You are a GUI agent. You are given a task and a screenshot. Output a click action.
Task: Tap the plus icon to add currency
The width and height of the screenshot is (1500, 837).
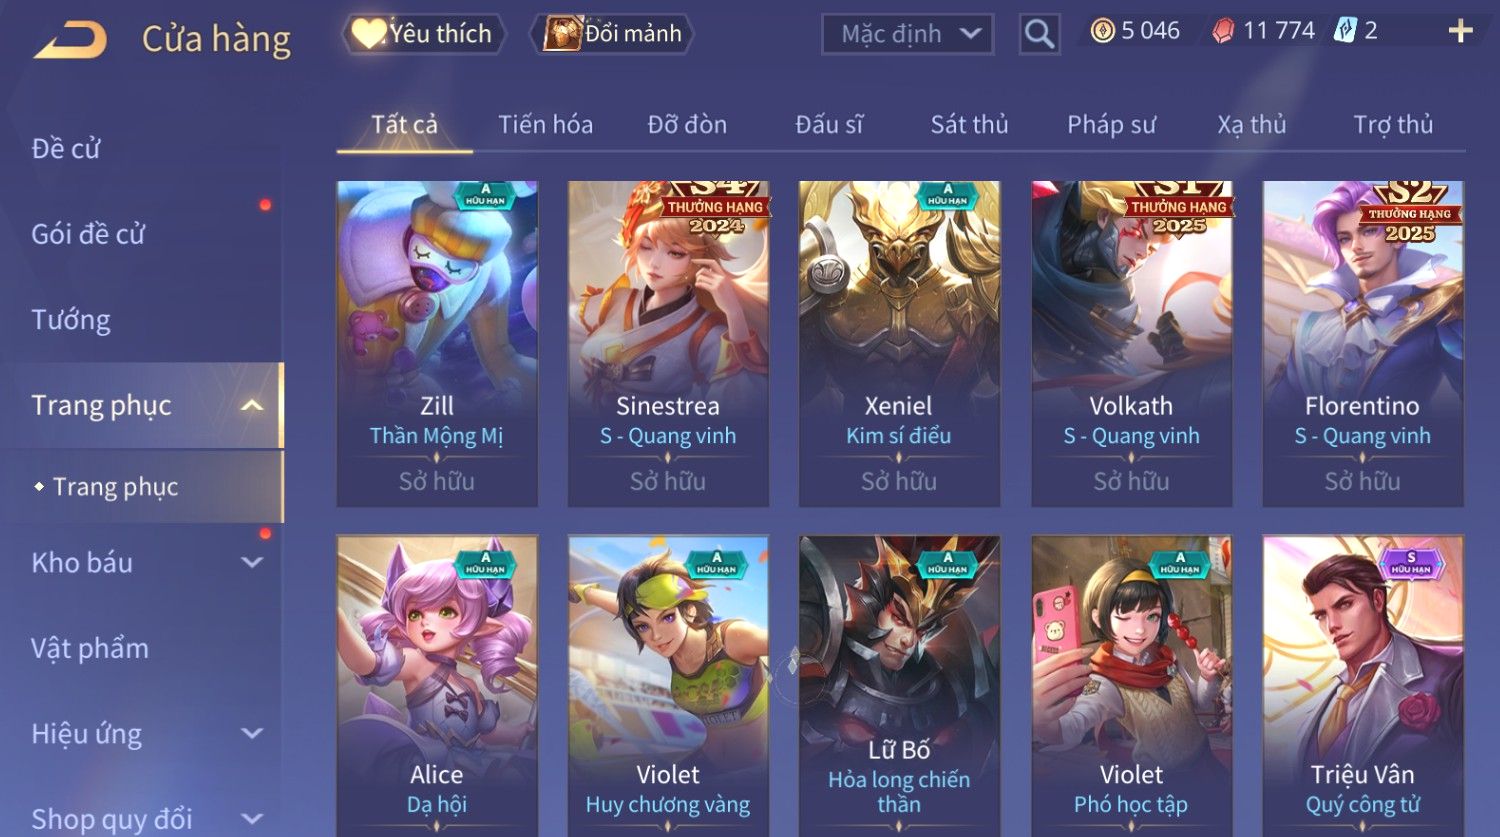(x=1460, y=32)
